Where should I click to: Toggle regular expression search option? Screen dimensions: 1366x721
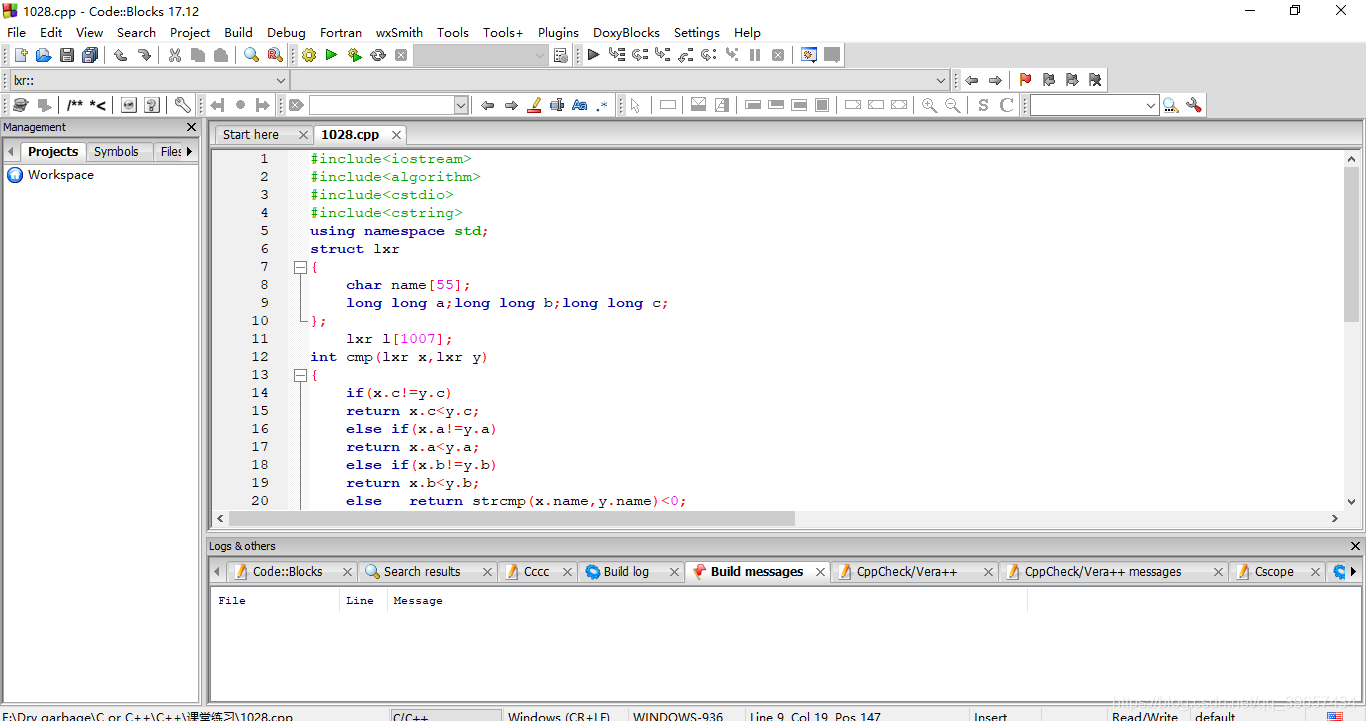point(603,105)
